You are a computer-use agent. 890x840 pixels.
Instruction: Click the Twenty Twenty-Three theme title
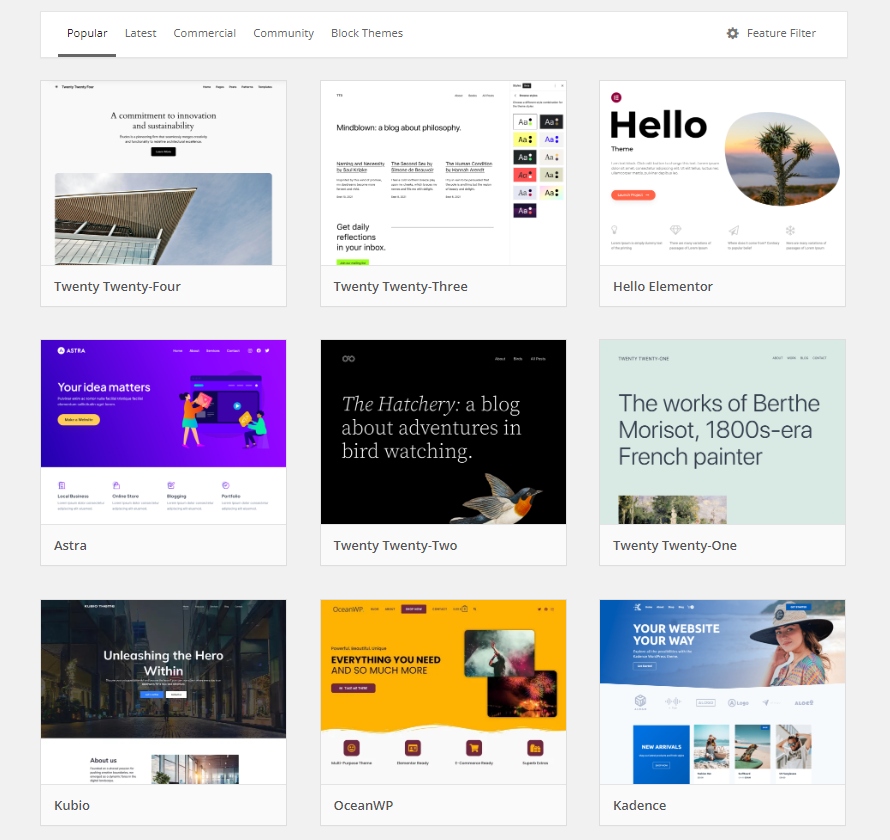coord(401,287)
